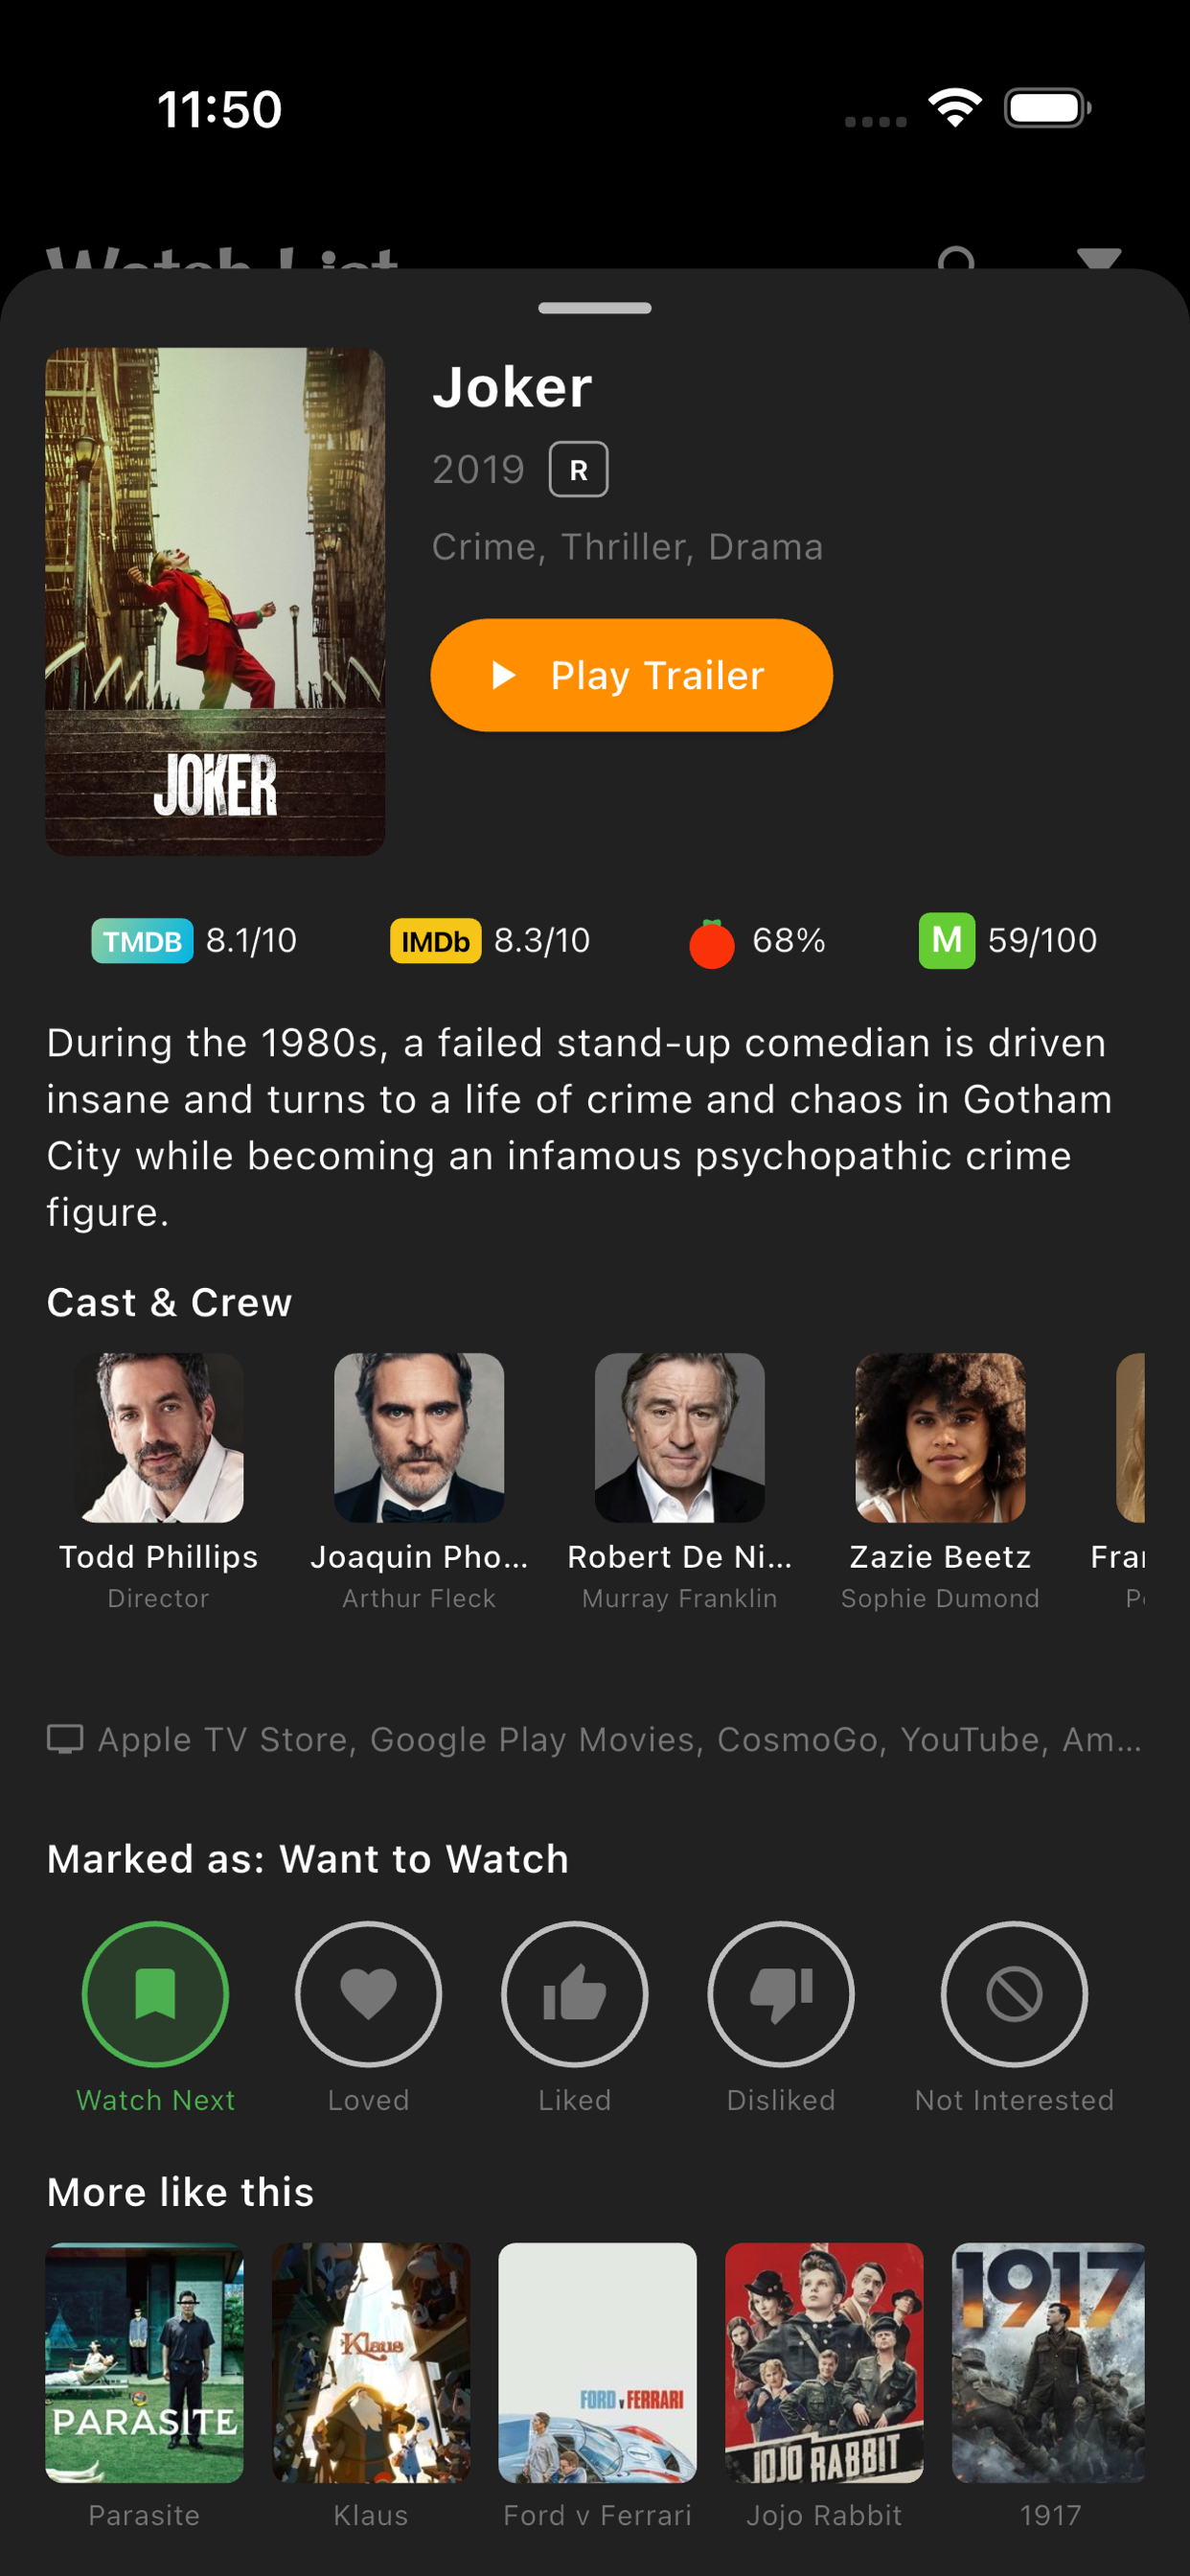The image size is (1190, 2576).
Task: Tap the Rotten Tomatoes tomato icon
Action: click(712, 943)
